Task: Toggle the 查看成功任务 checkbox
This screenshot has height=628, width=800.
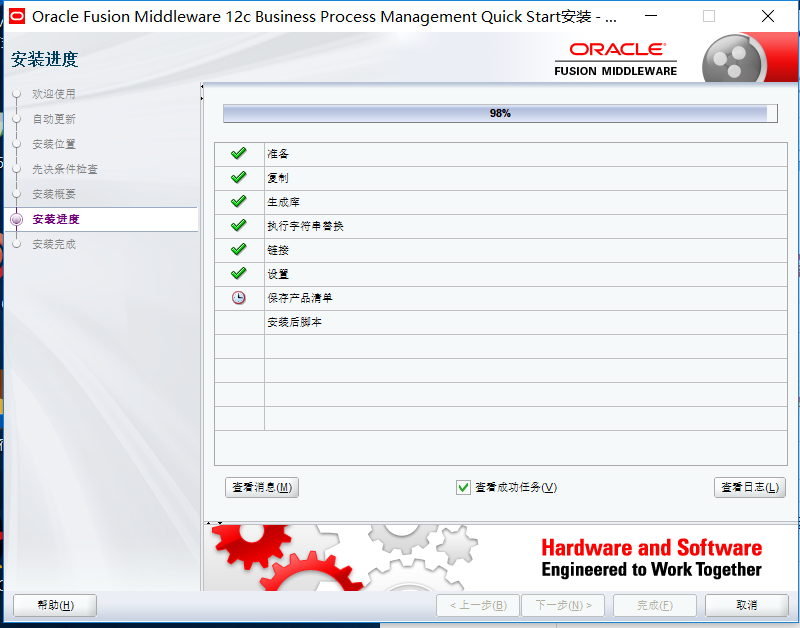Action: [x=463, y=486]
